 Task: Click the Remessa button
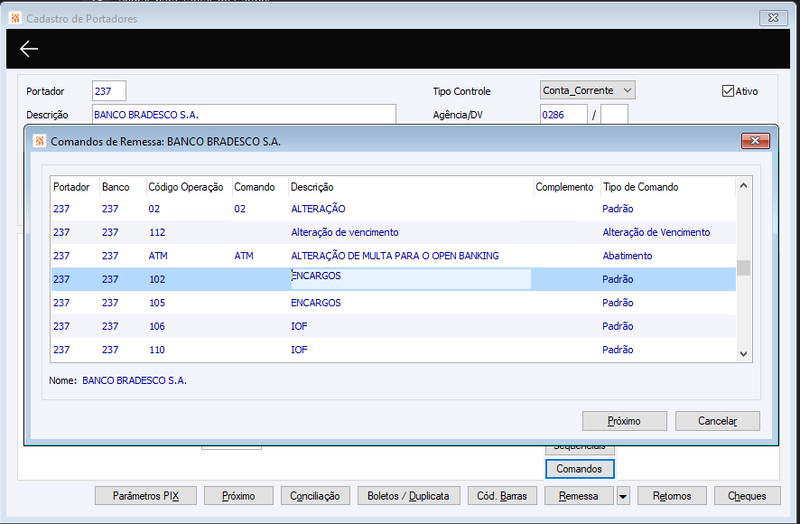(579, 496)
